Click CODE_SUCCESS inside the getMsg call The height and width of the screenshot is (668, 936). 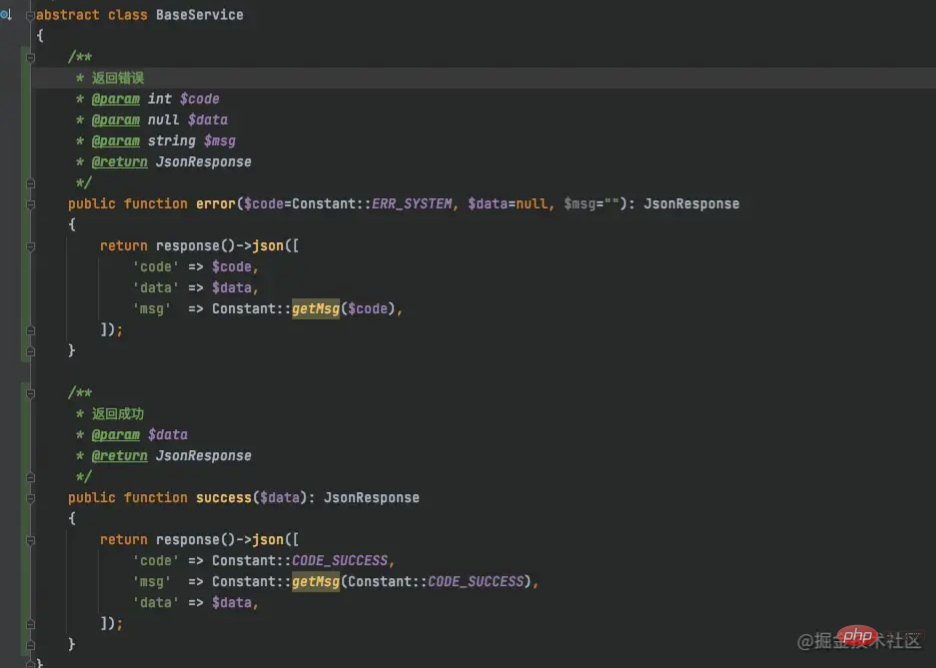pyautogui.click(x=476, y=581)
